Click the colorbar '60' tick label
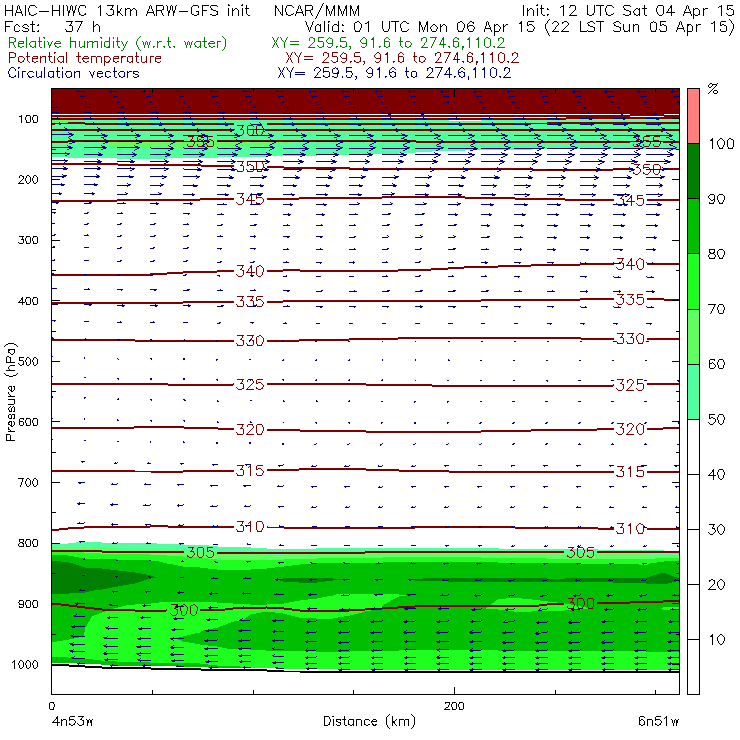Viewport: 740px width, 740px height. 716,364
